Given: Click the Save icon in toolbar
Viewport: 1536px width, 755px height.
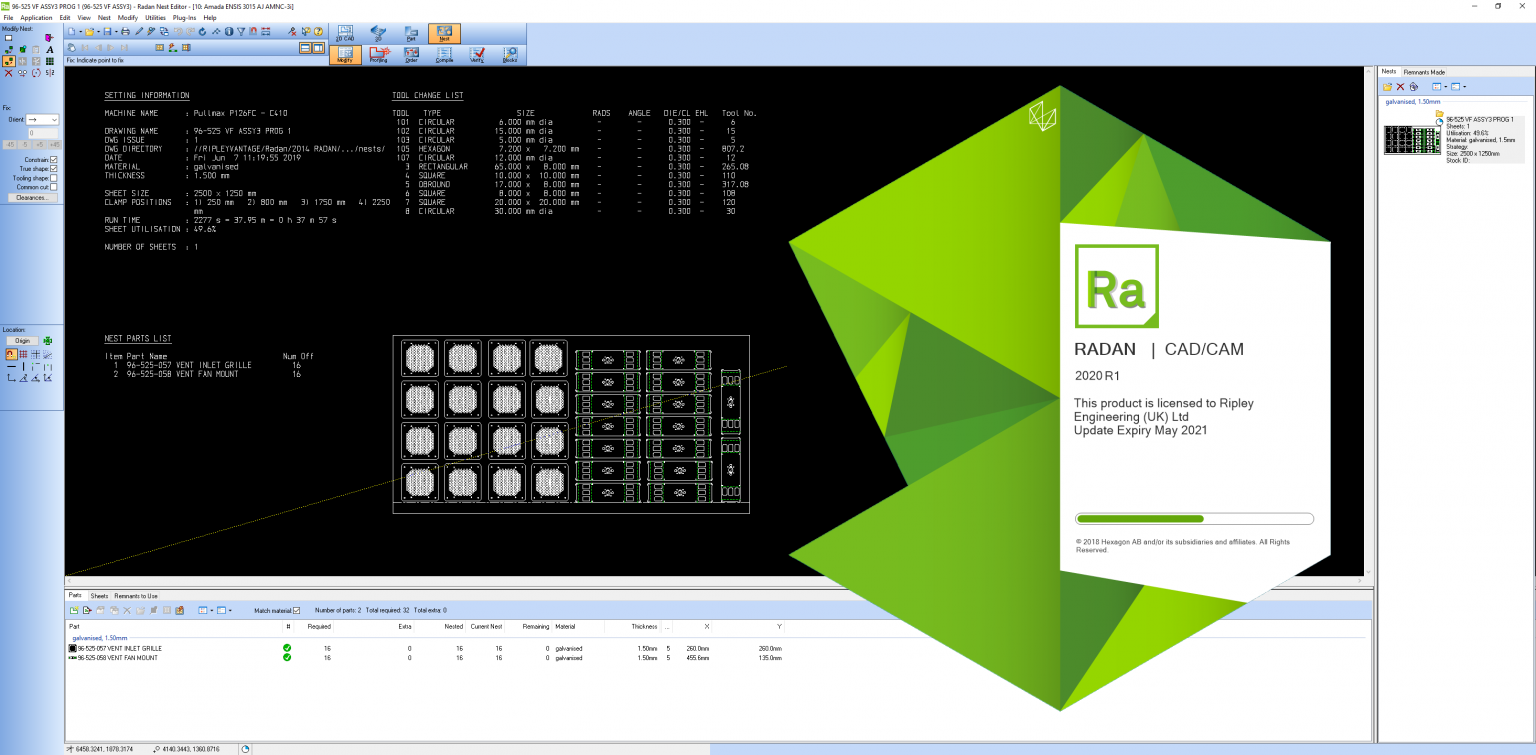Looking at the screenshot, I should pyautogui.click(x=107, y=32).
